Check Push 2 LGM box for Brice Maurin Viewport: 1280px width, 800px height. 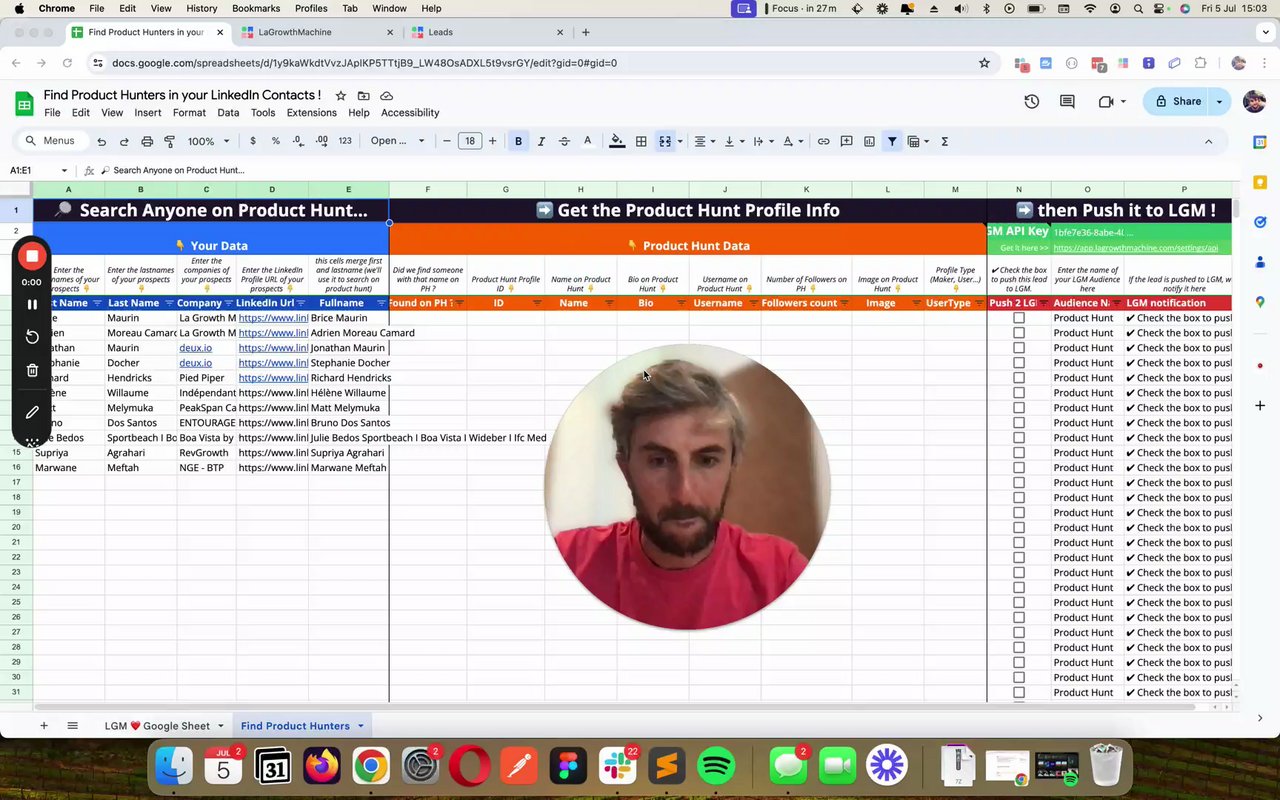[x=1019, y=318]
